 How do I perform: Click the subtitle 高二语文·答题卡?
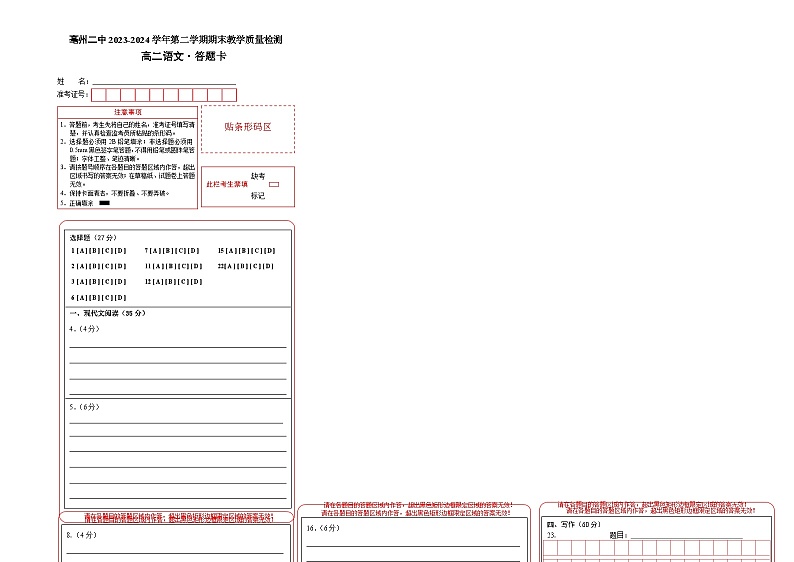(x=183, y=56)
